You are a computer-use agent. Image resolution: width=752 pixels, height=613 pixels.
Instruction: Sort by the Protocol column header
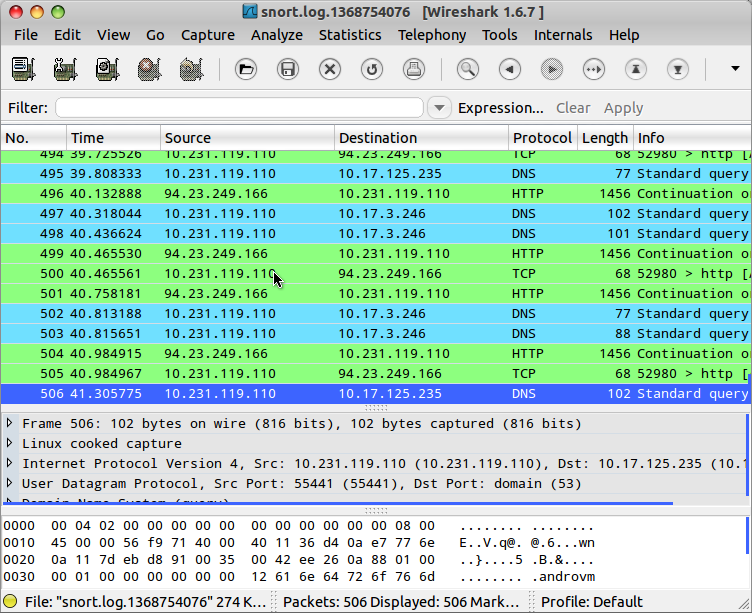[x=543, y=138]
